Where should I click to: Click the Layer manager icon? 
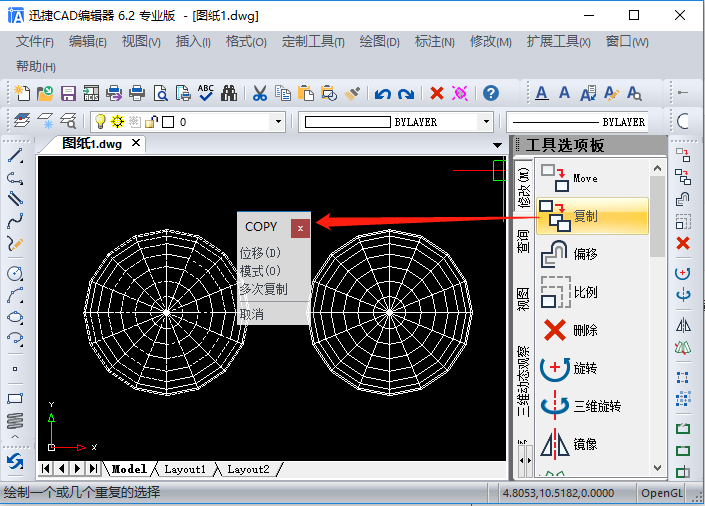pos(22,121)
